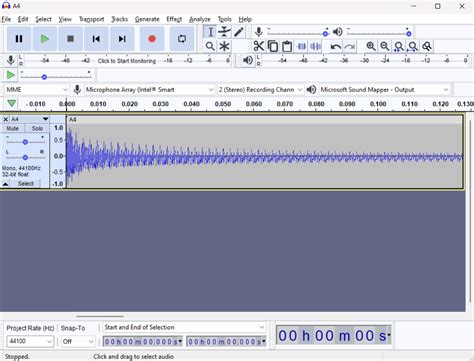Click the 0.050 mark on the timeline ruler
Viewport: 474px width, 361px height.
click(x=223, y=104)
